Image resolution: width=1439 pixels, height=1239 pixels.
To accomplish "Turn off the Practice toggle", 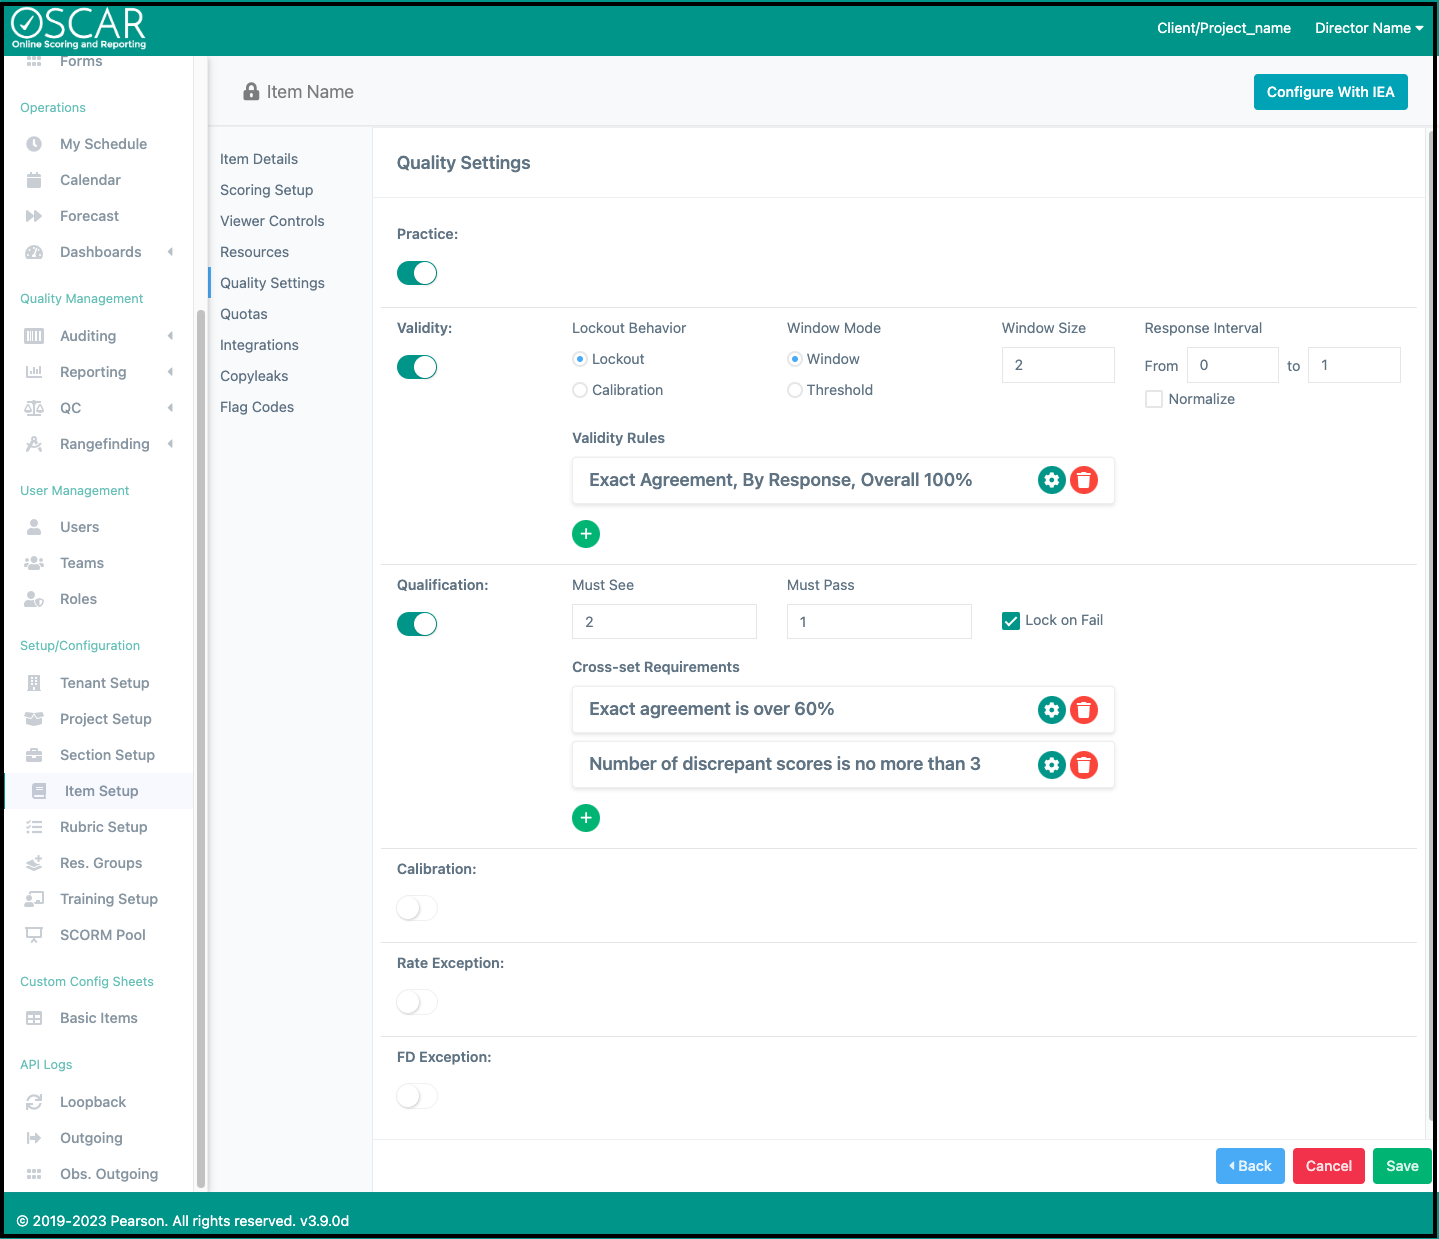I will pos(417,273).
